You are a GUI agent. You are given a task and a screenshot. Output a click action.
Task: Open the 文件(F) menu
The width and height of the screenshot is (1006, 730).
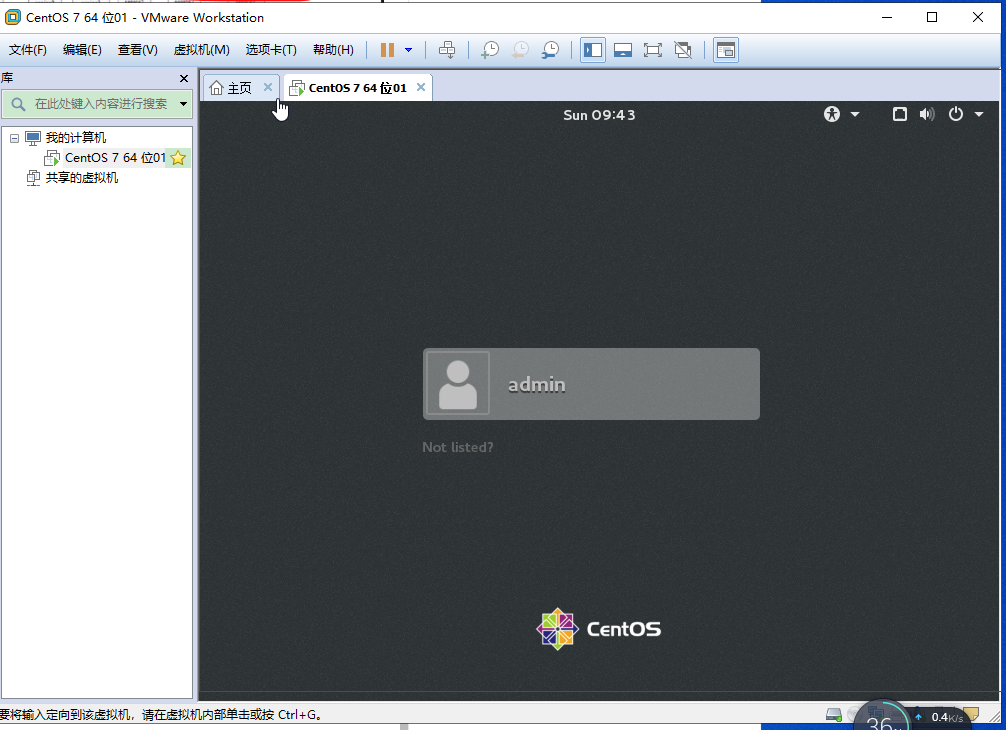click(x=28, y=50)
